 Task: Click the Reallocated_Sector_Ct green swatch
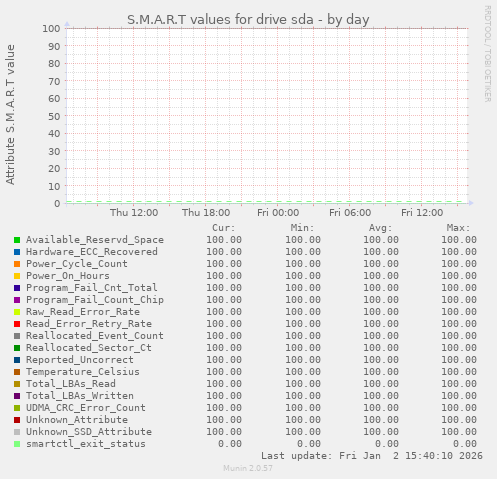17,348
